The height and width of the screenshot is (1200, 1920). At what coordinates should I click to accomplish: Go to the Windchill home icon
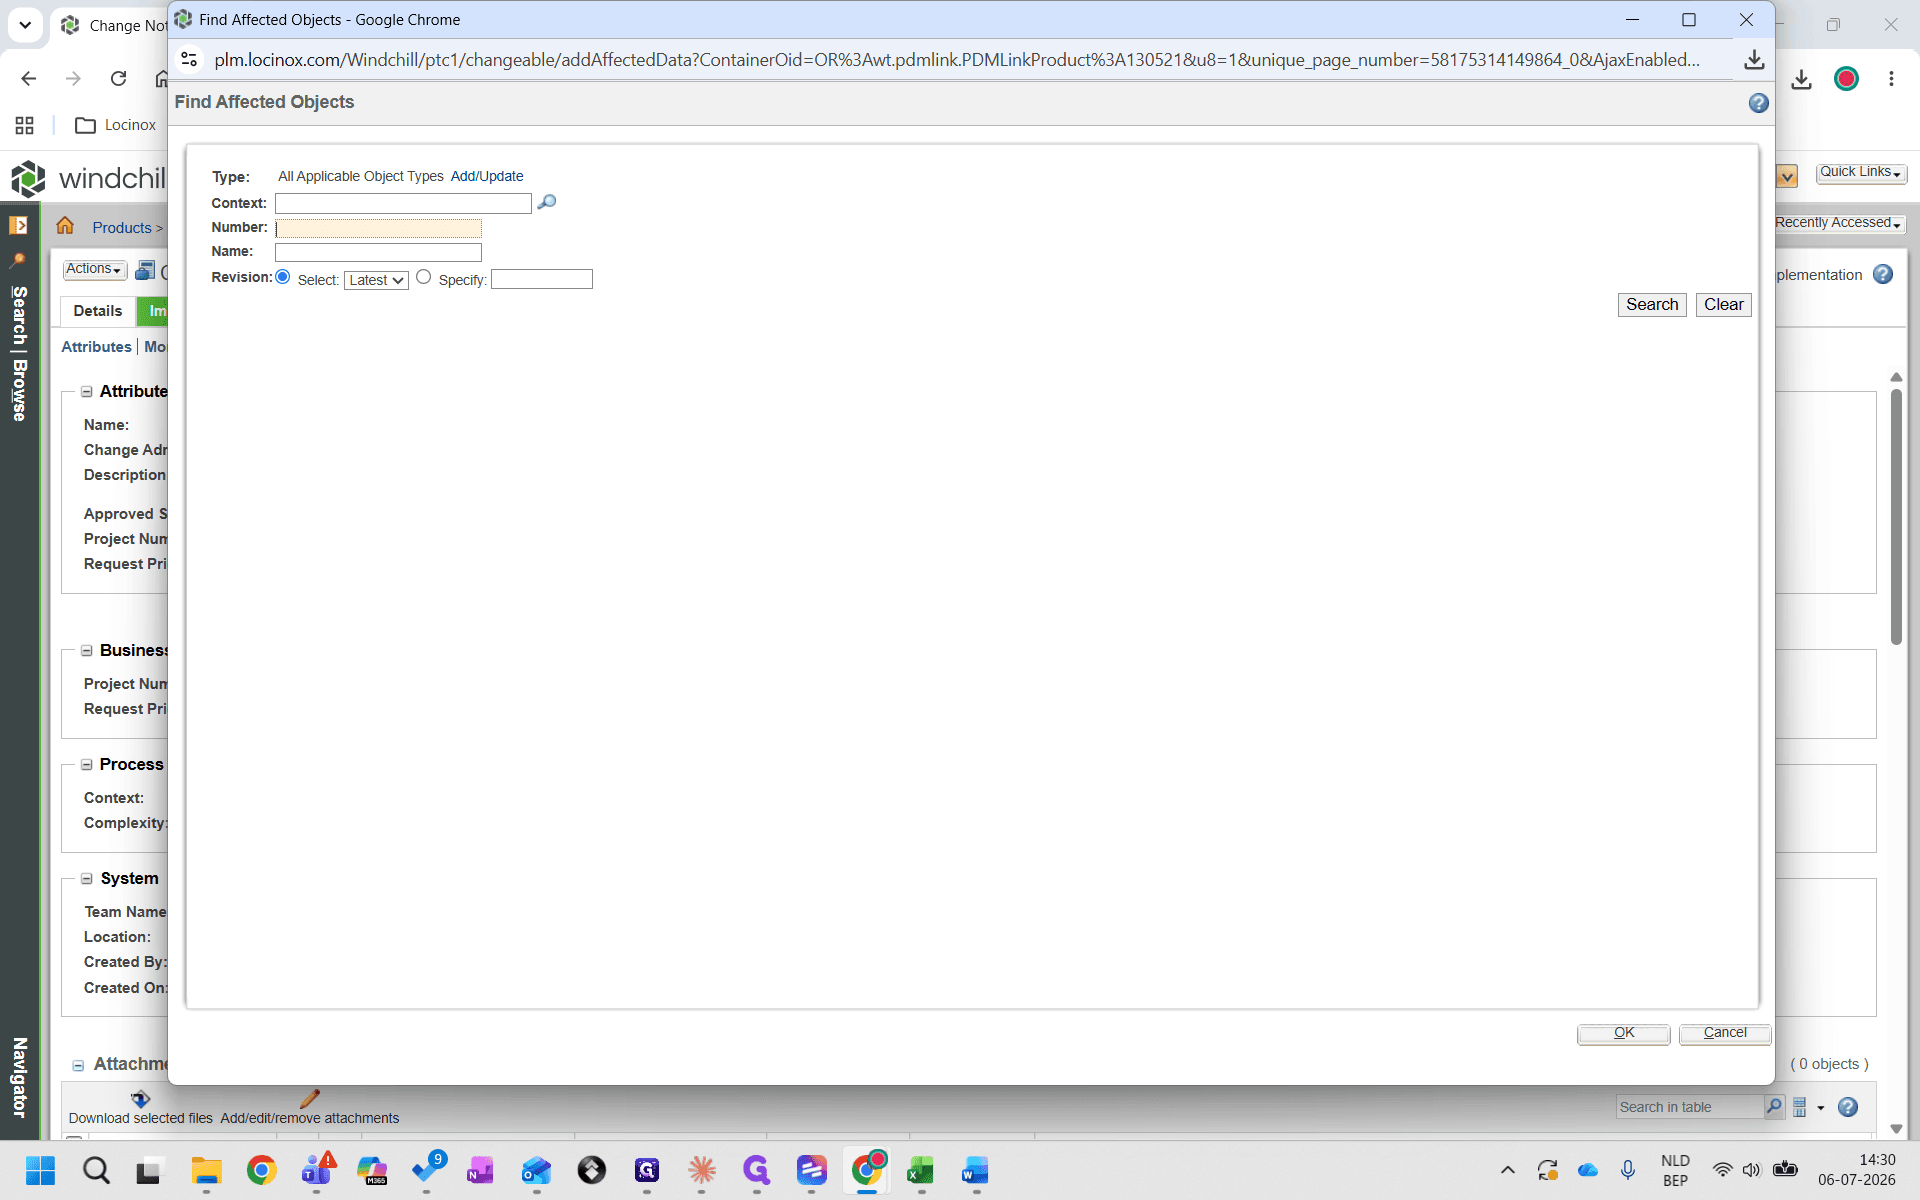coord(65,226)
